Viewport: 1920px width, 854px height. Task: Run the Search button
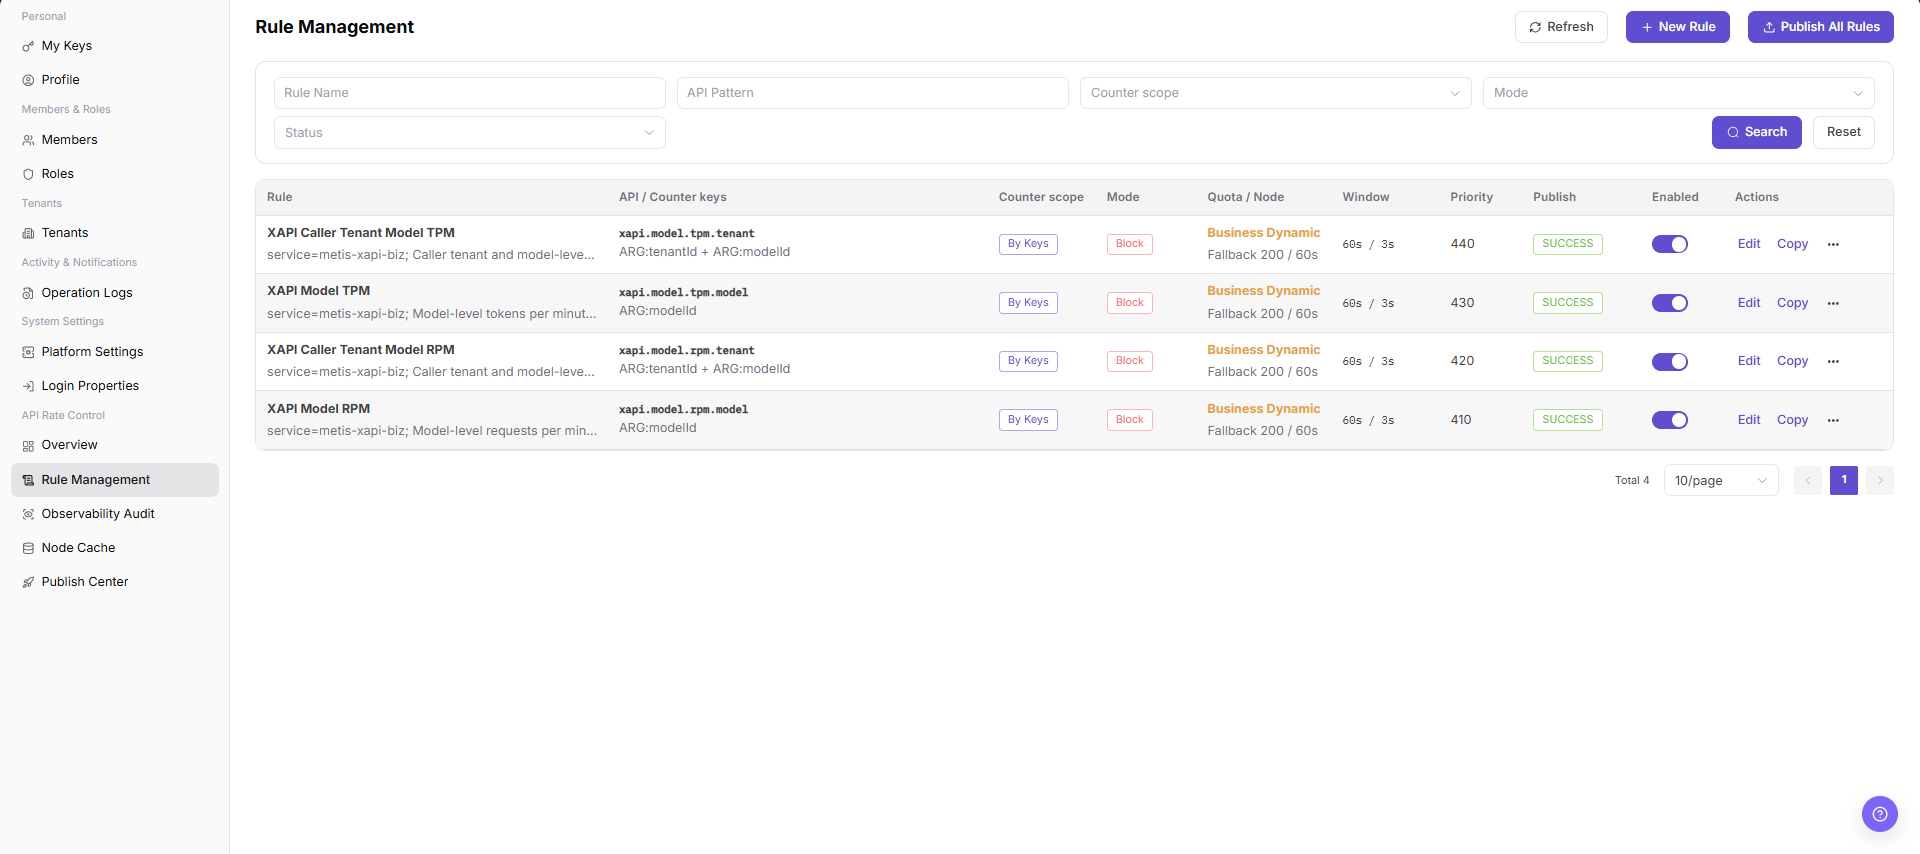click(x=1756, y=132)
